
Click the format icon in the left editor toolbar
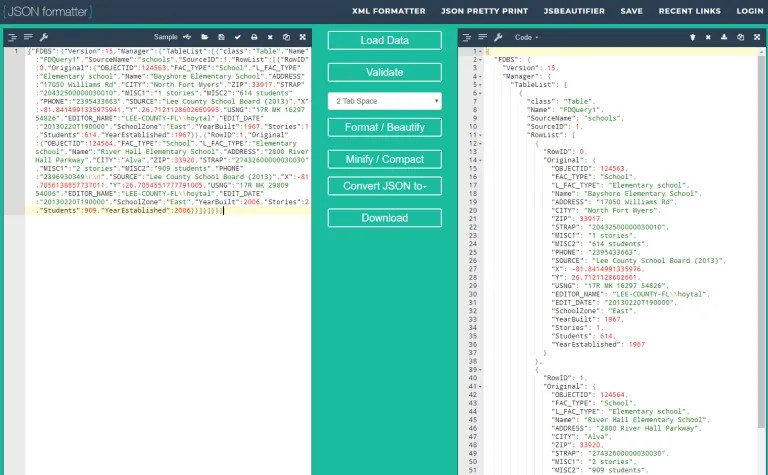[13, 37]
